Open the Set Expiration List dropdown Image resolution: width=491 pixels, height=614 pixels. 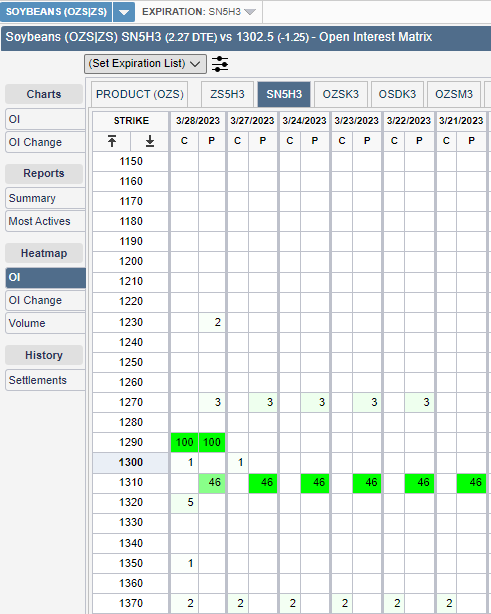click(x=145, y=64)
